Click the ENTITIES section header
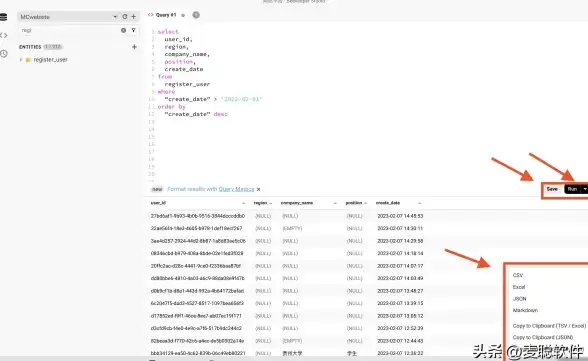The width and height of the screenshot is (588, 361). (x=30, y=47)
